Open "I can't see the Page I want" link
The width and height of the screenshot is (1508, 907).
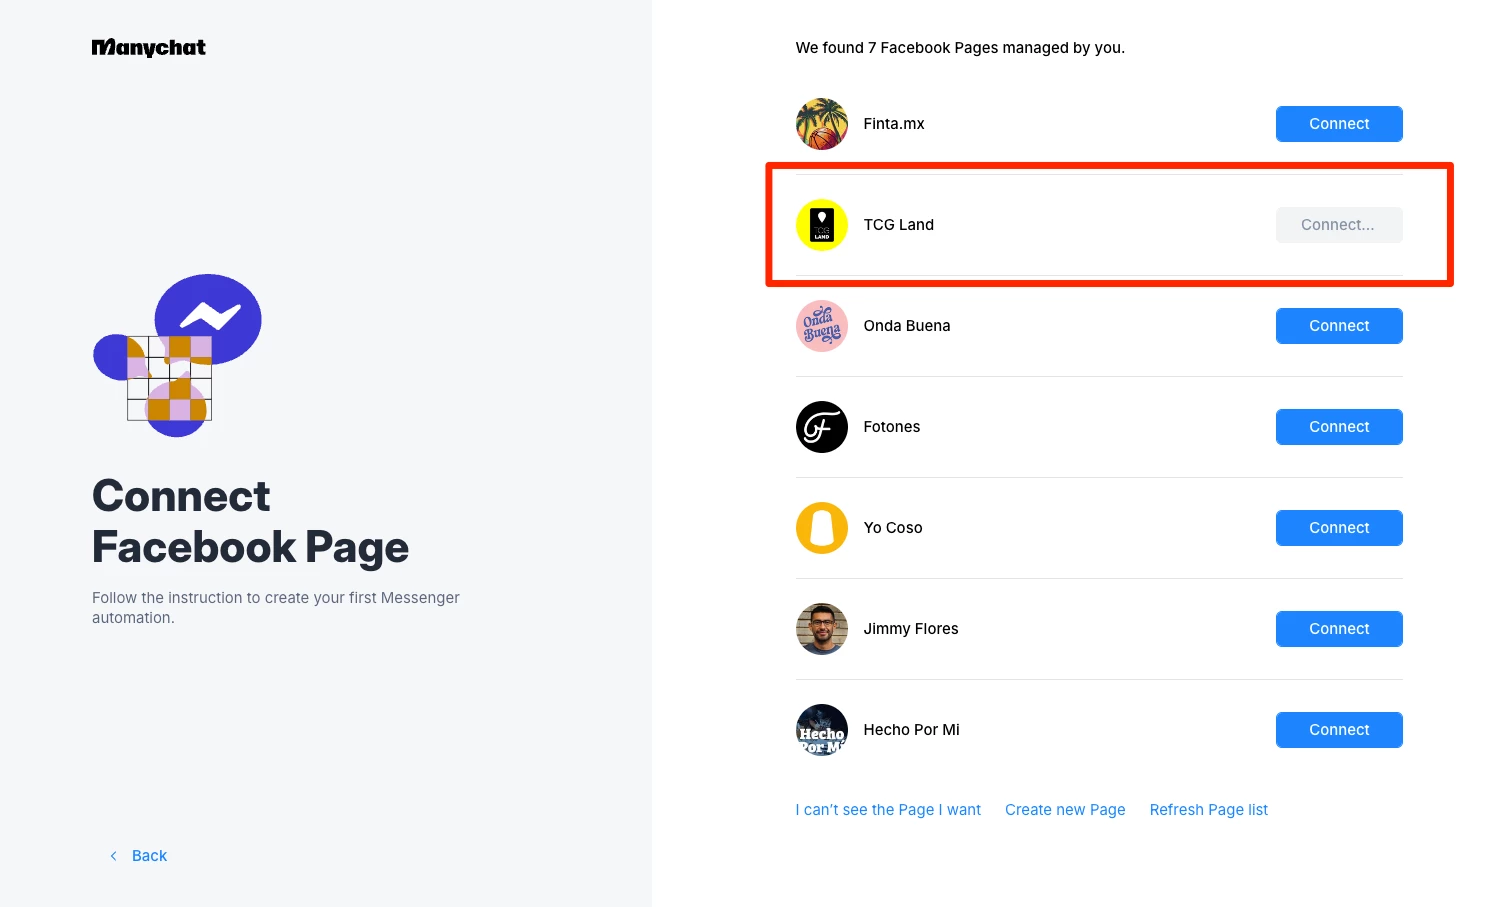pos(888,810)
